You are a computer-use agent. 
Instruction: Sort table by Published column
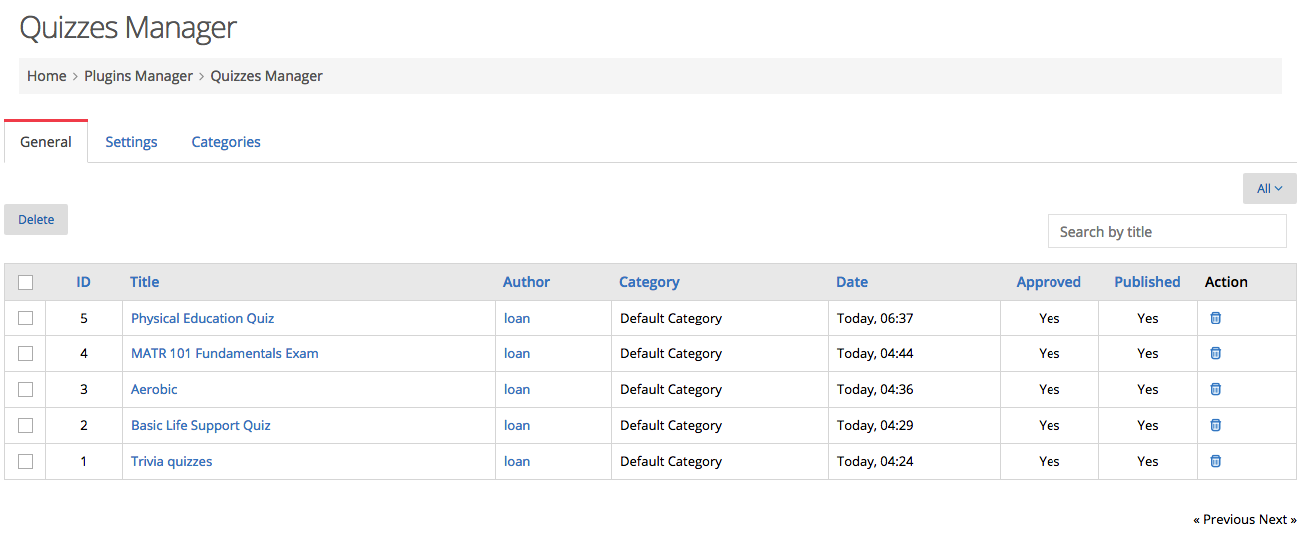[1147, 282]
